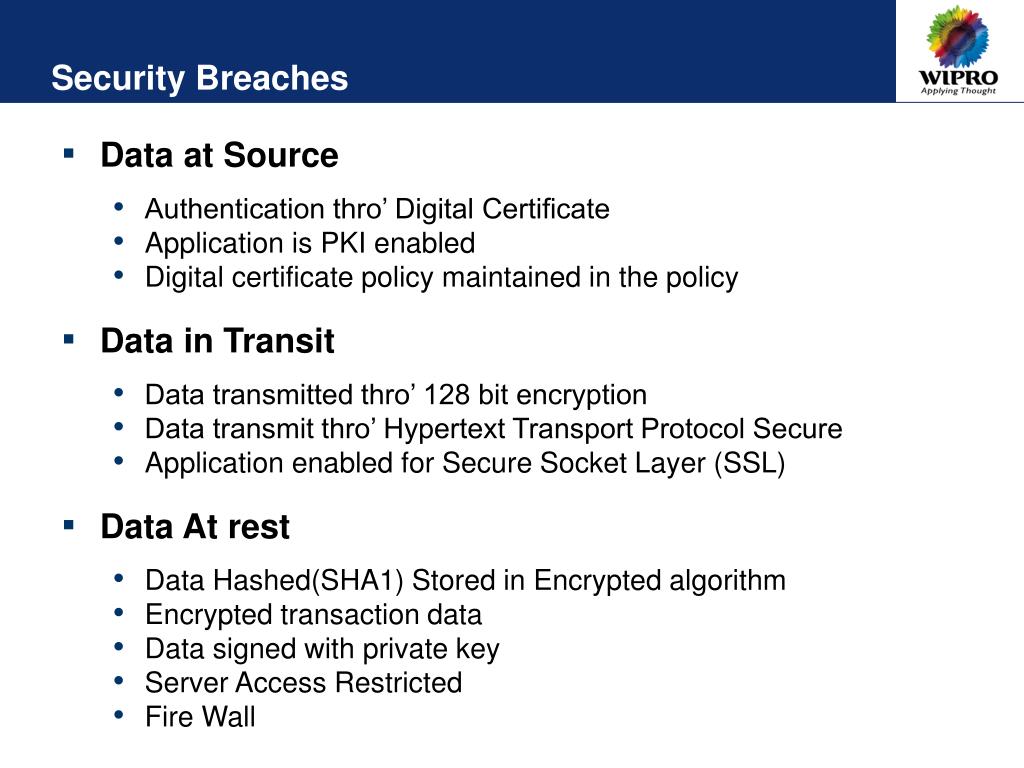Click Authentication thro' Digital Certificate line
1024x768 pixels.
tap(377, 210)
